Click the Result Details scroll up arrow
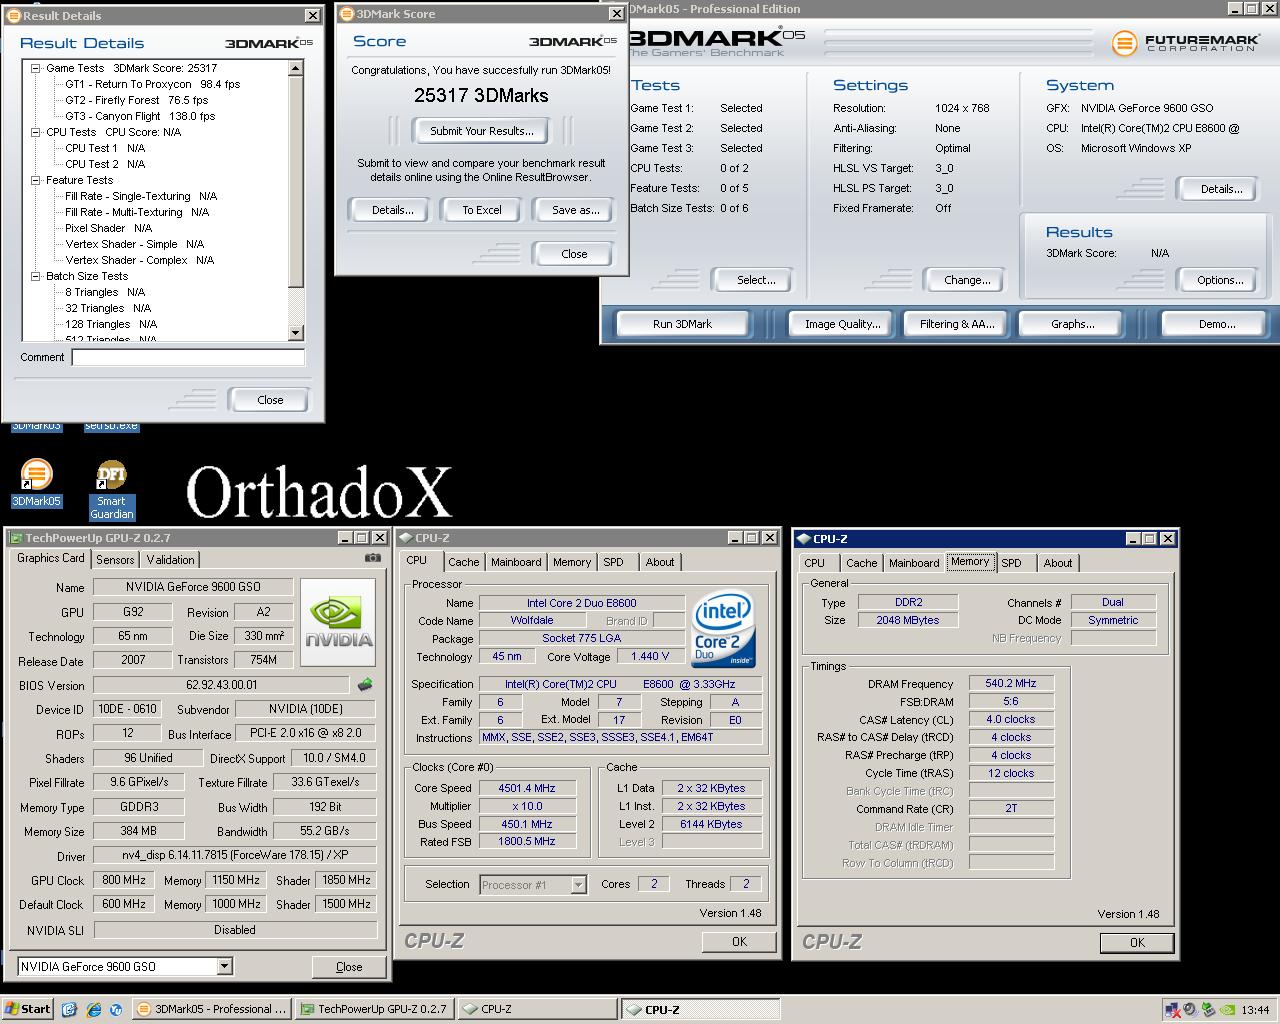Image resolution: width=1280 pixels, height=1024 pixels. 295,68
